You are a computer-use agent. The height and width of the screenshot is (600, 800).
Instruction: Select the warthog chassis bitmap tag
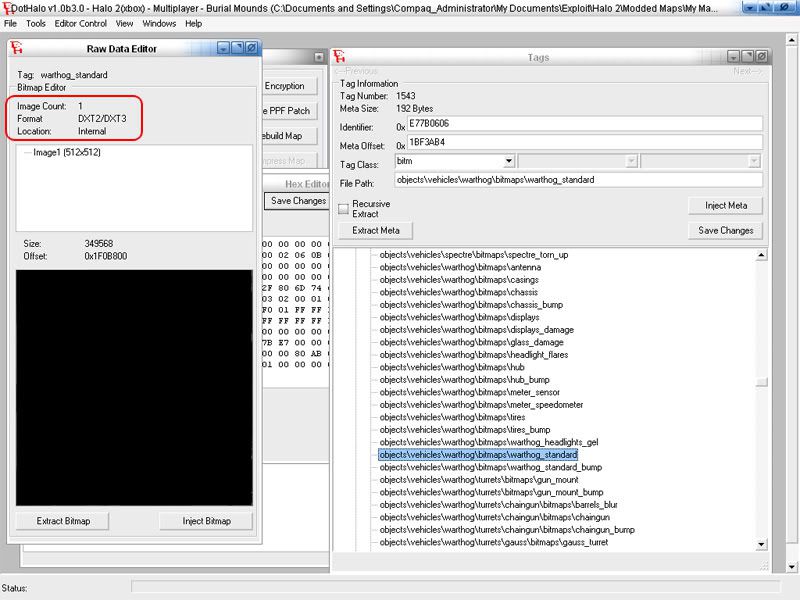(x=458, y=292)
